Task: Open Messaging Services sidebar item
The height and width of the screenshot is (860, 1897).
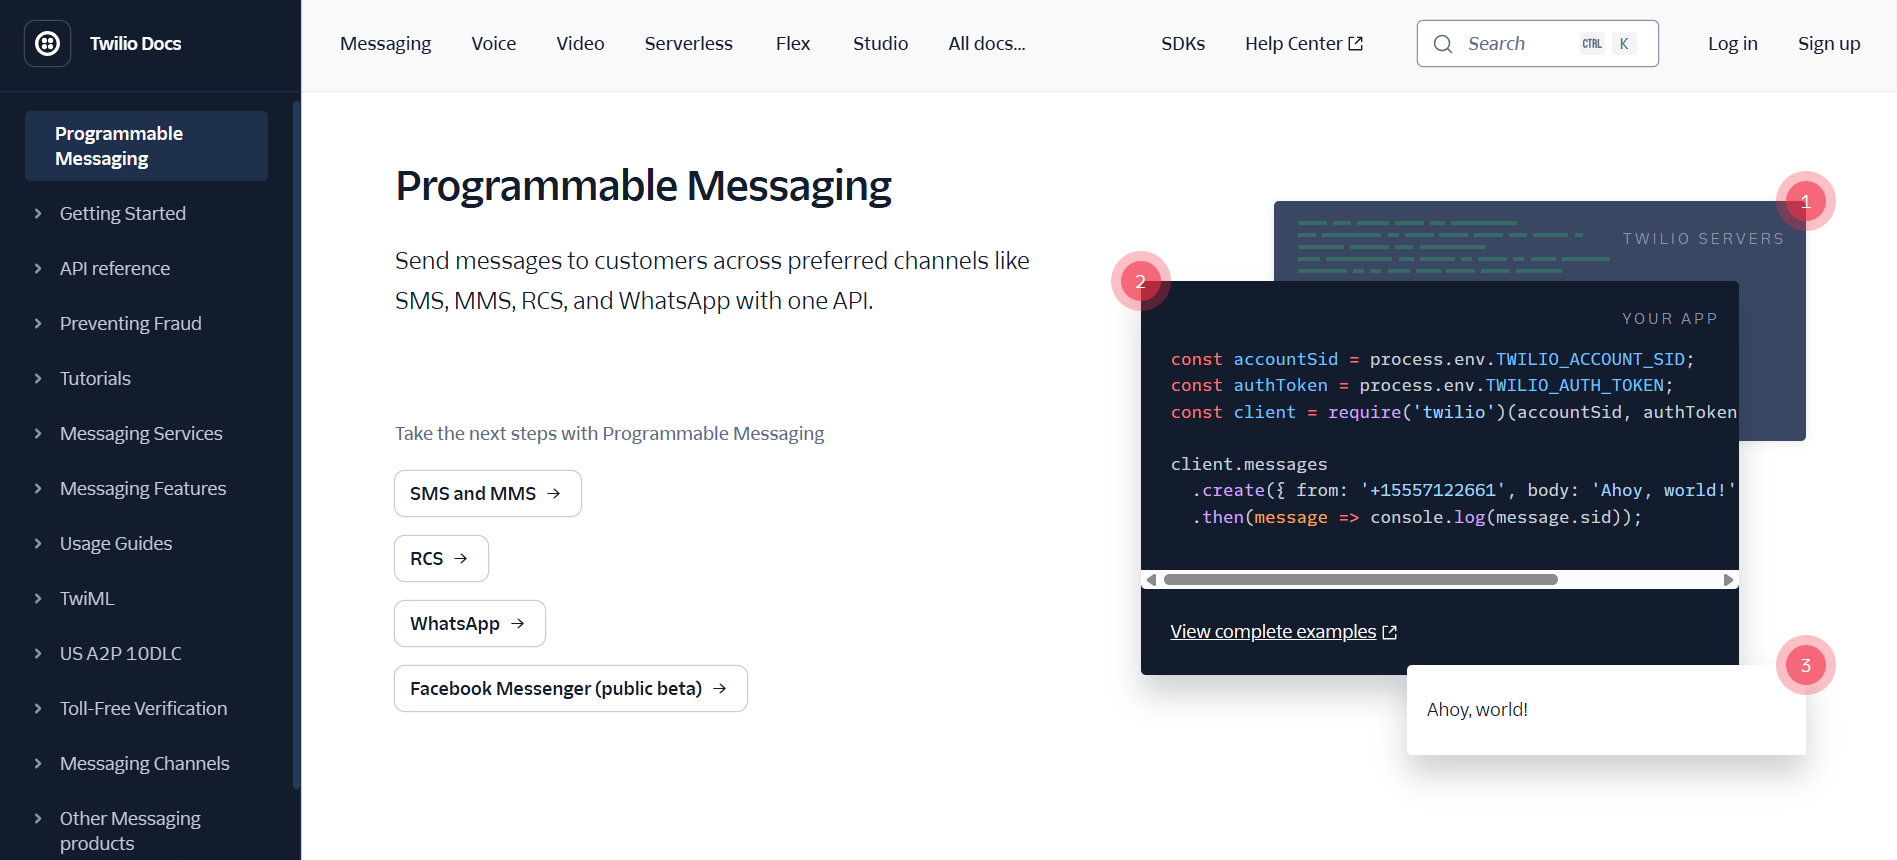Action: coord(141,433)
